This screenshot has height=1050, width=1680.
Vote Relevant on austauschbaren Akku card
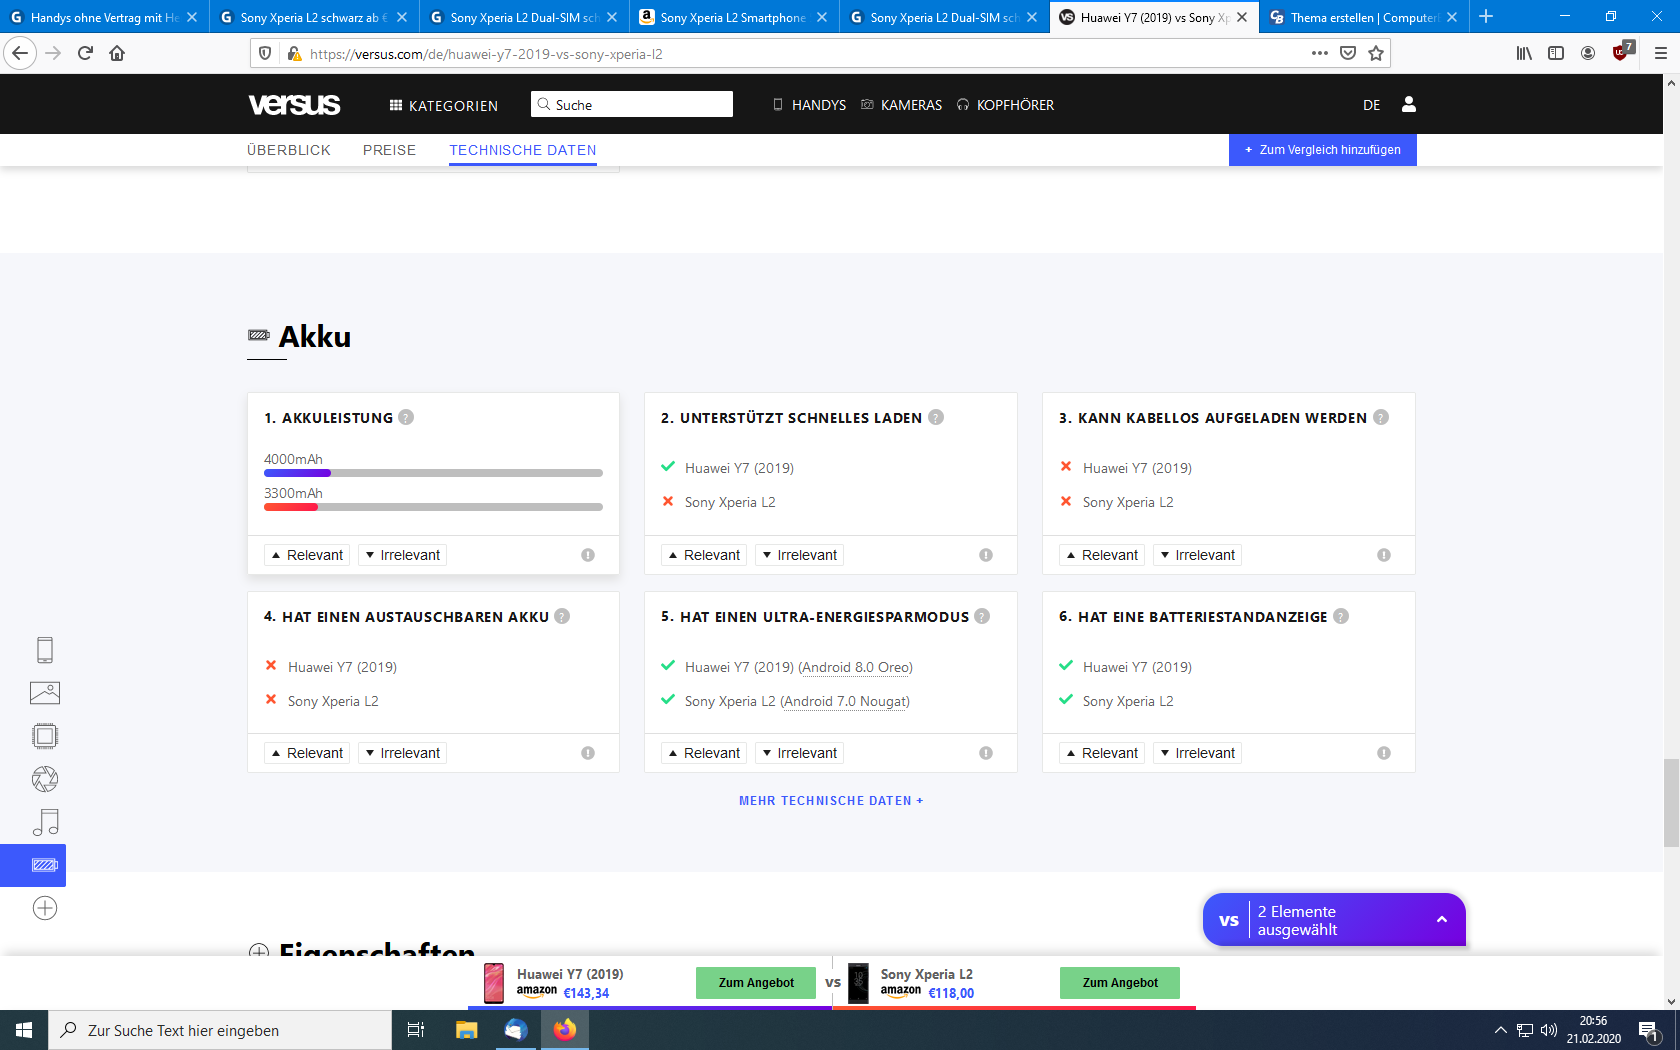pos(307,753)
